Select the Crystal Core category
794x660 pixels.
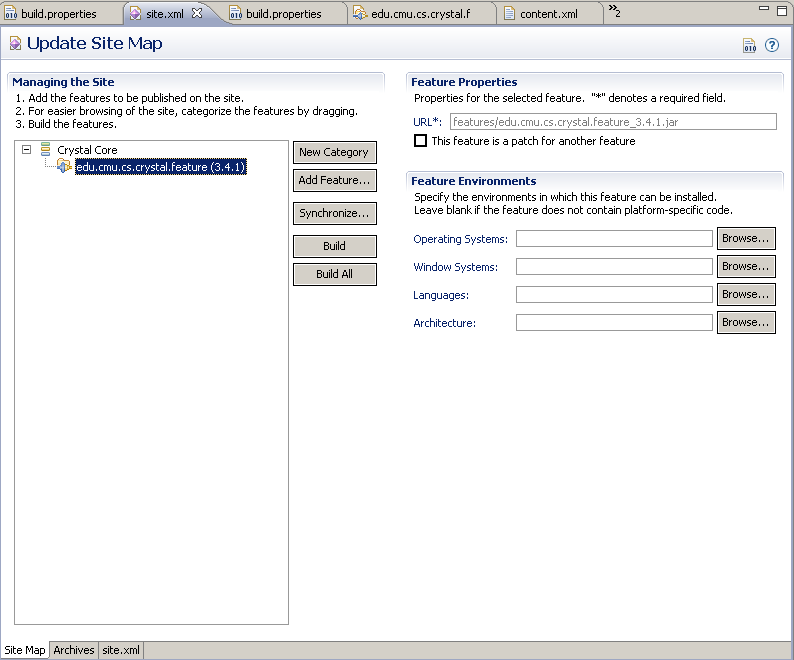pyautogui.click(x=87, y=150)
